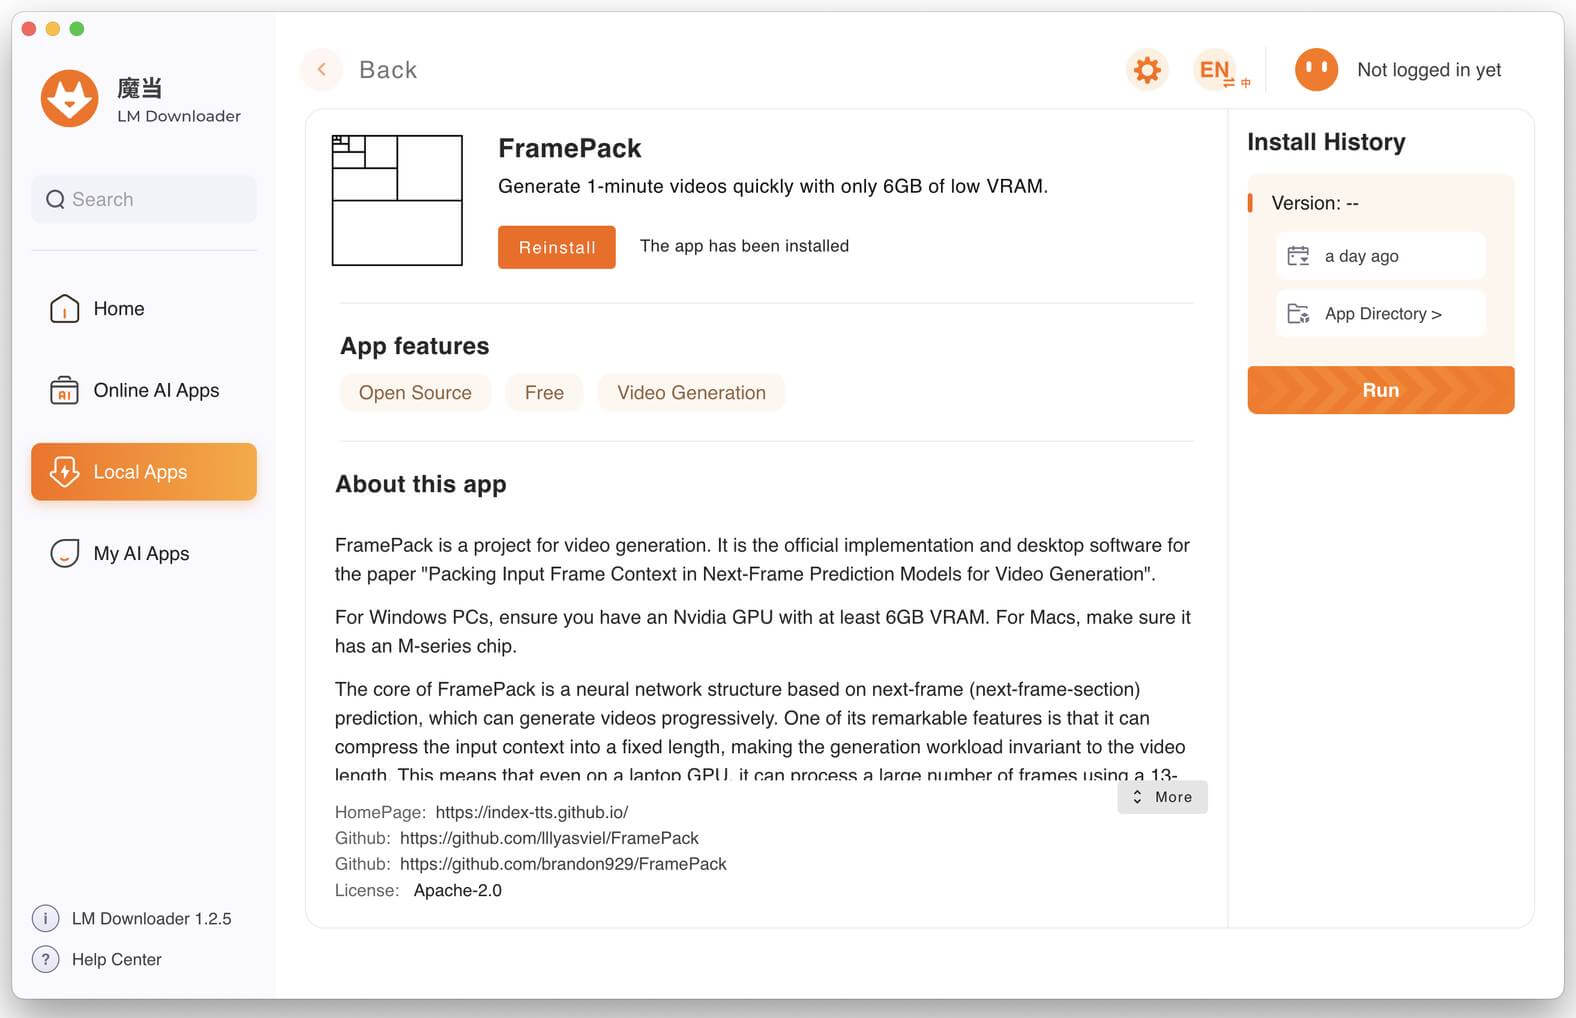Click the a day ago entry
Image resolution: width=1576 pixels, height=1018 pixels.
[1380, 256]
